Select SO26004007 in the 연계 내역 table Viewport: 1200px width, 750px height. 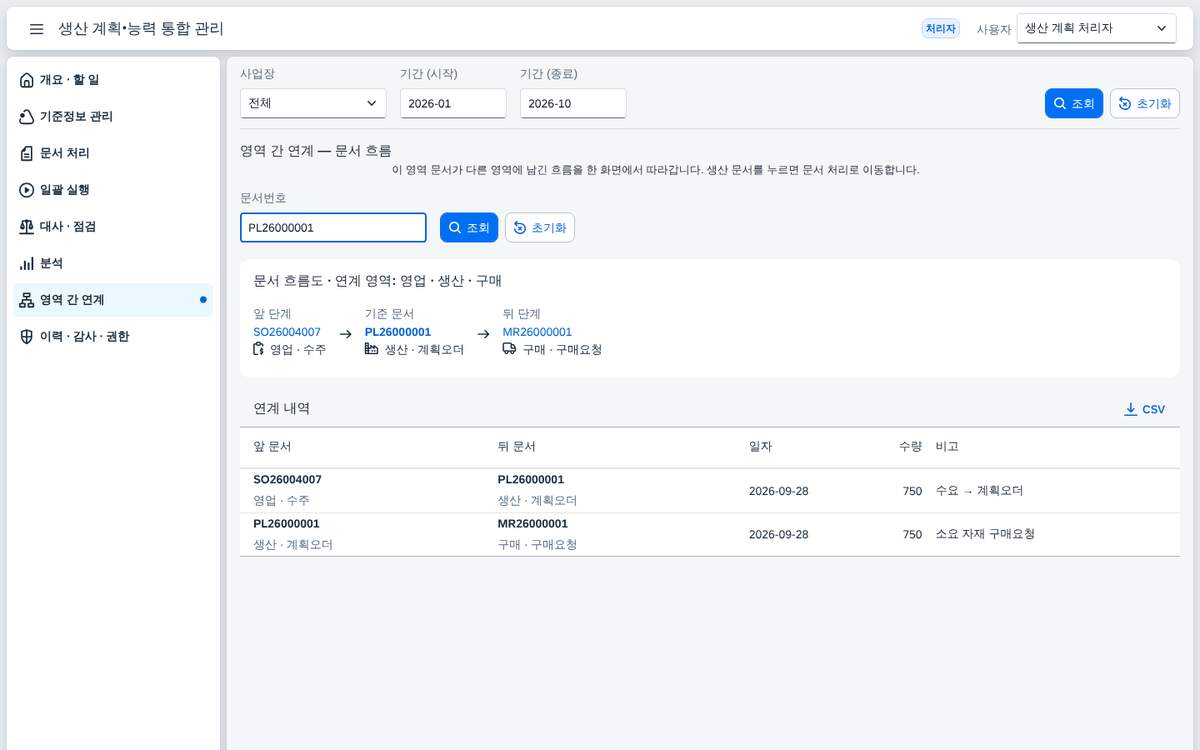pyautogui.click(x=287, y=480)
